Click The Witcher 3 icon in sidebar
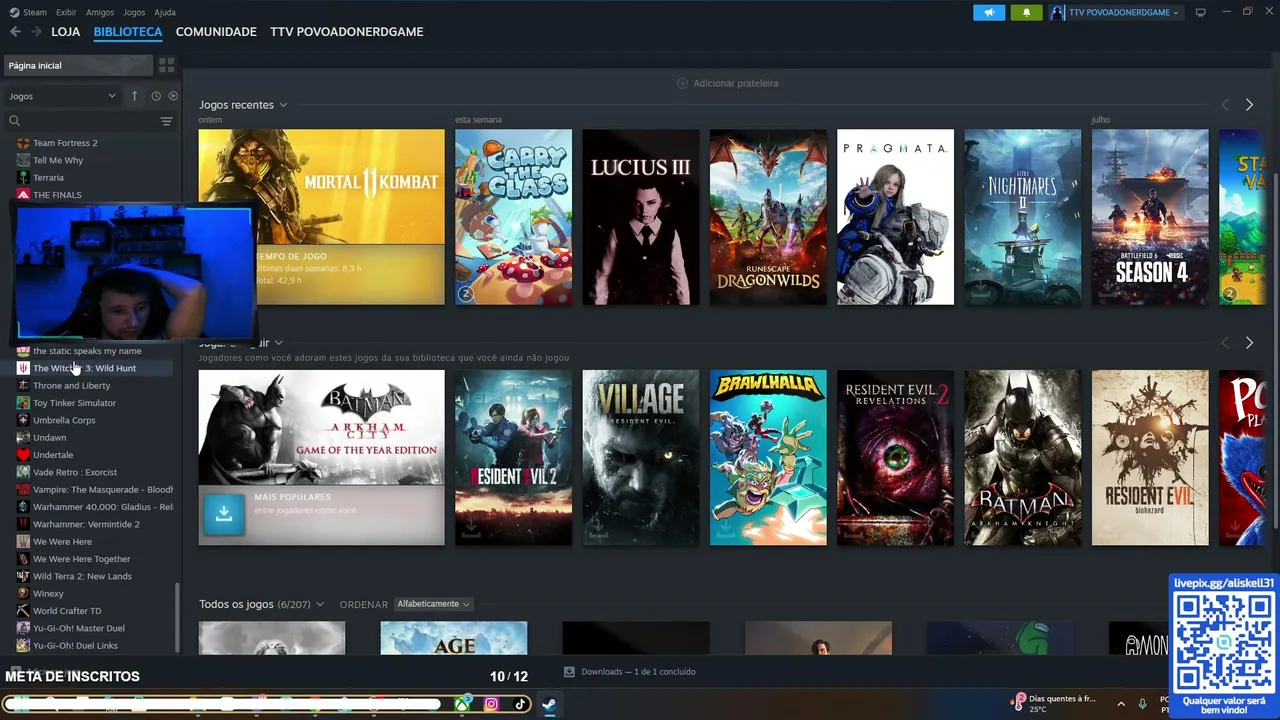1280x720 pixels. (x=23, y=368)
